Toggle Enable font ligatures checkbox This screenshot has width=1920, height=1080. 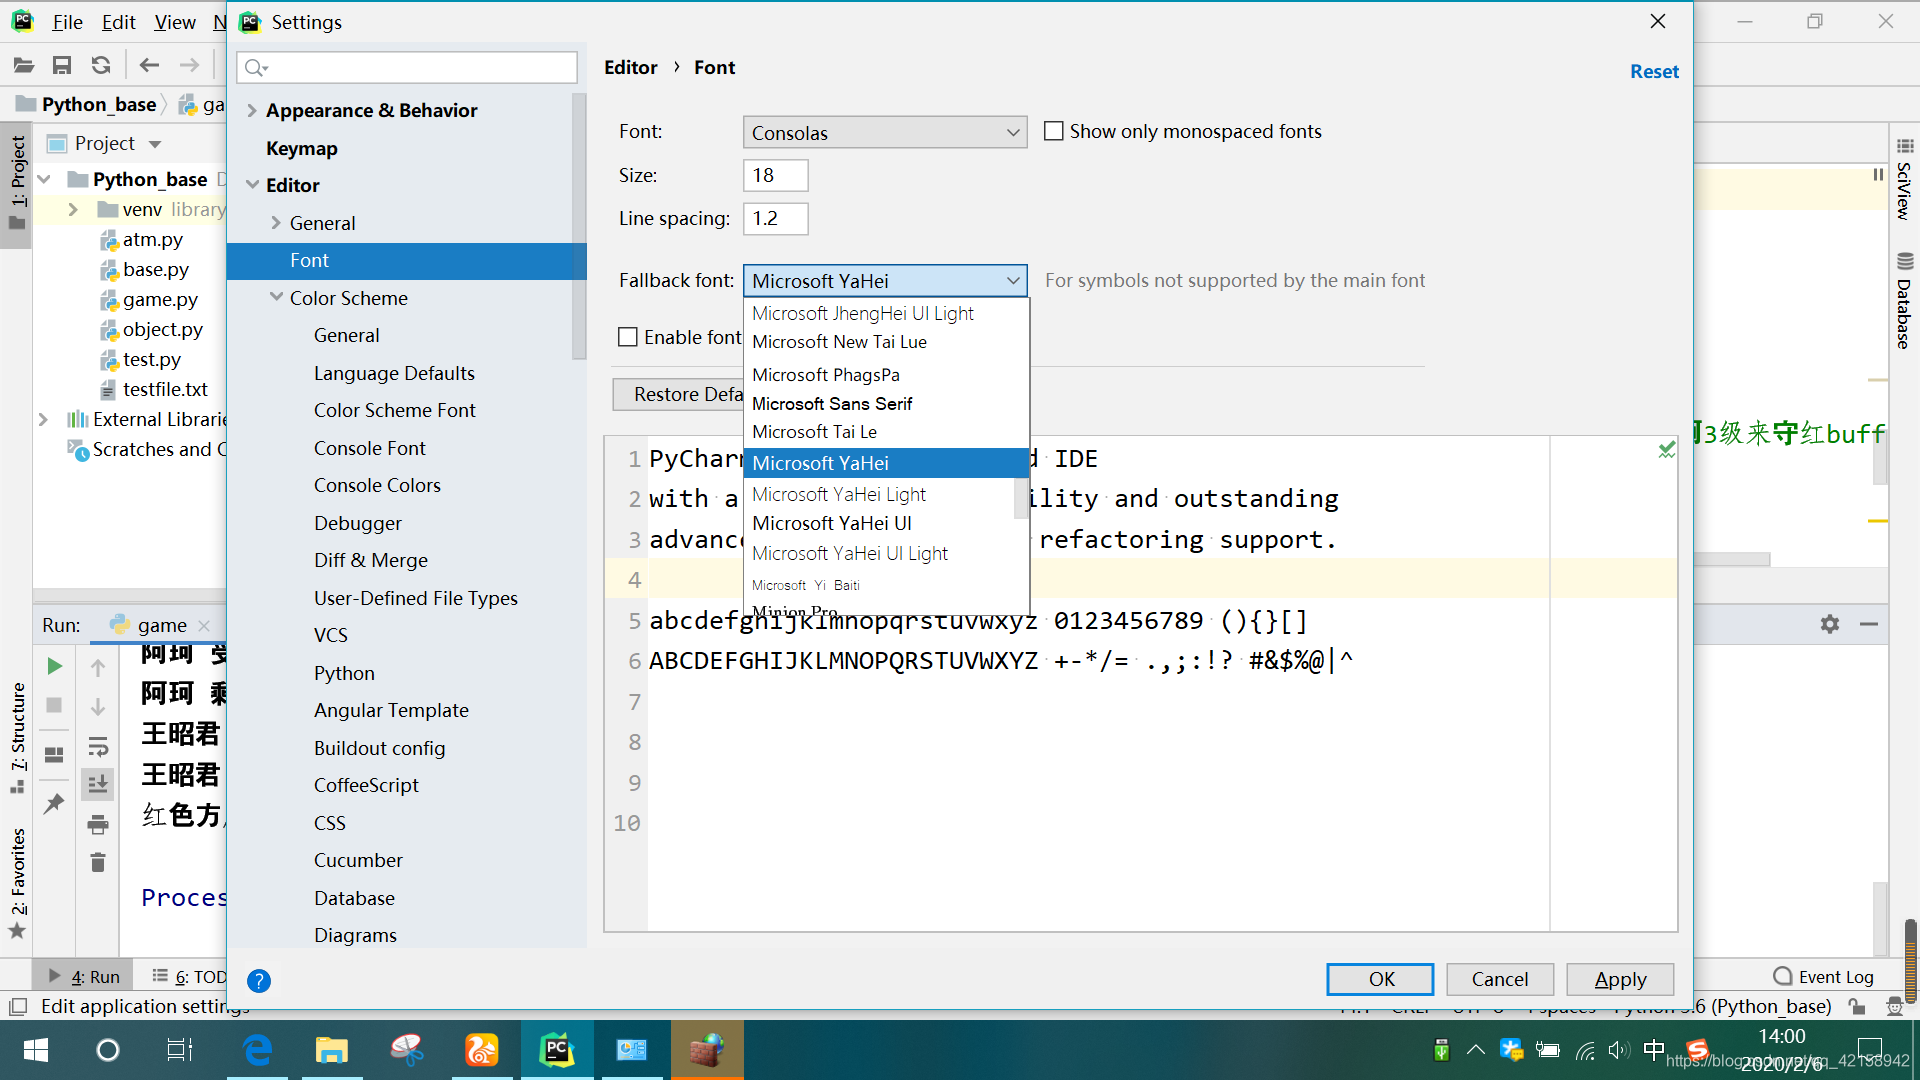click(628, 337)
